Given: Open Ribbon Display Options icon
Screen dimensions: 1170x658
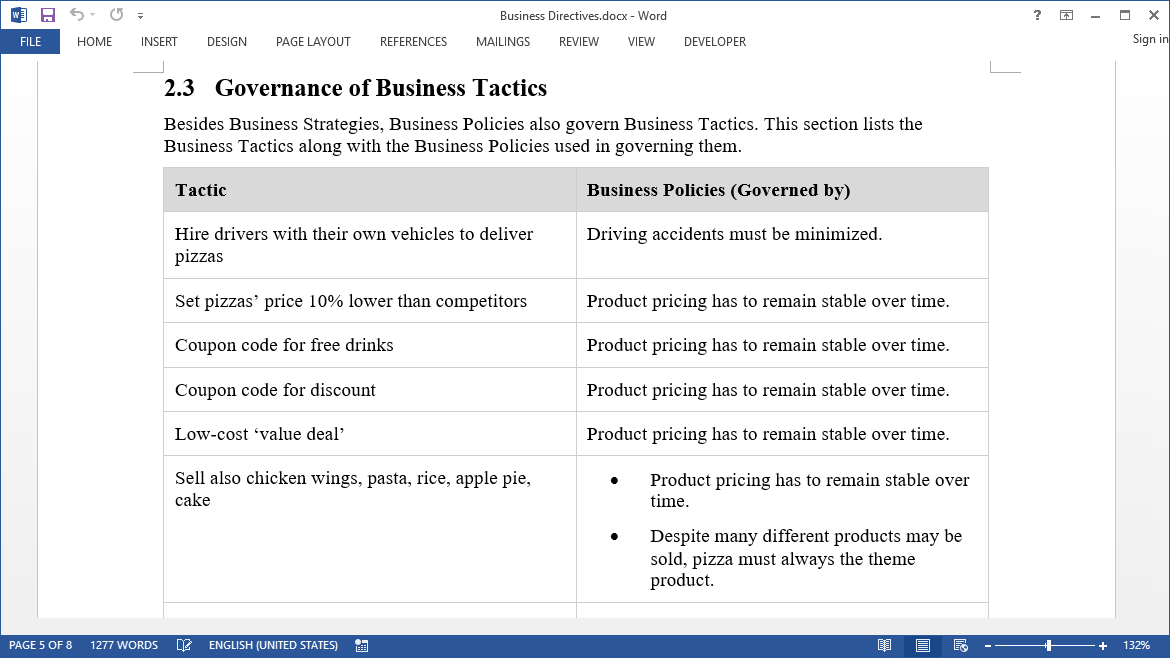Looking at the screenshot, I should pos(1066,15).
